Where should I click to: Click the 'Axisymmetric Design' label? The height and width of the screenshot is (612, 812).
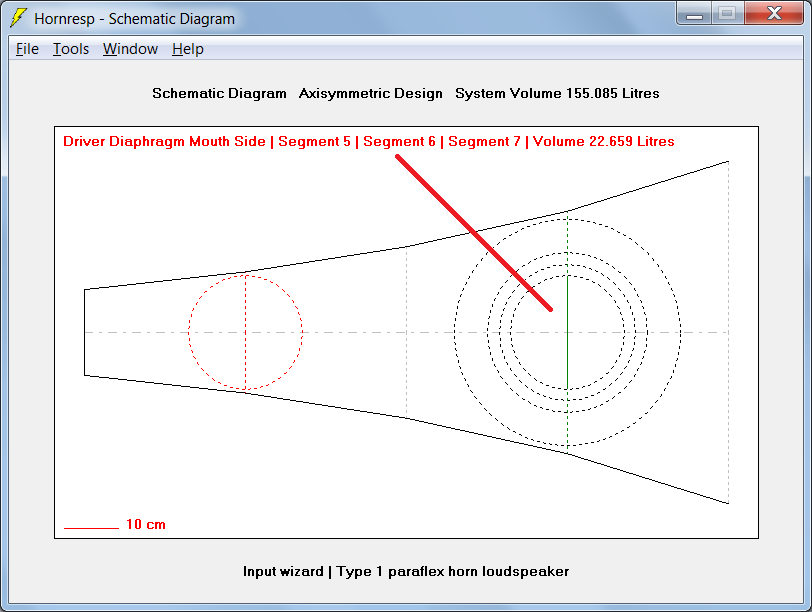370,93
